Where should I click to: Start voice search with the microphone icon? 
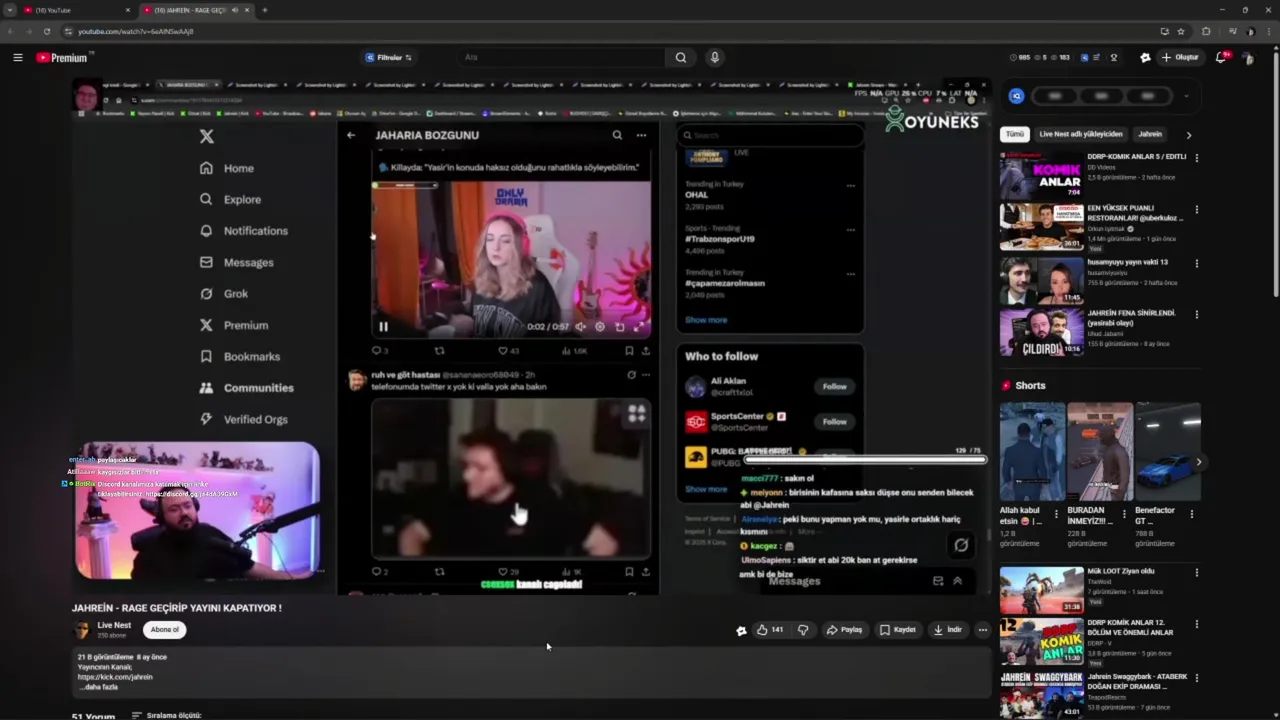714,57
